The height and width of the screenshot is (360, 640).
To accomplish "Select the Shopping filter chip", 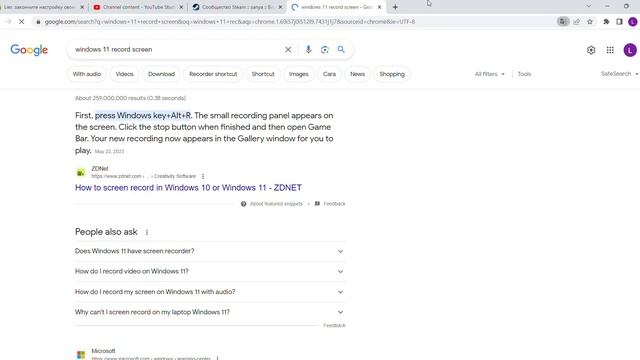I will (392, 74).
